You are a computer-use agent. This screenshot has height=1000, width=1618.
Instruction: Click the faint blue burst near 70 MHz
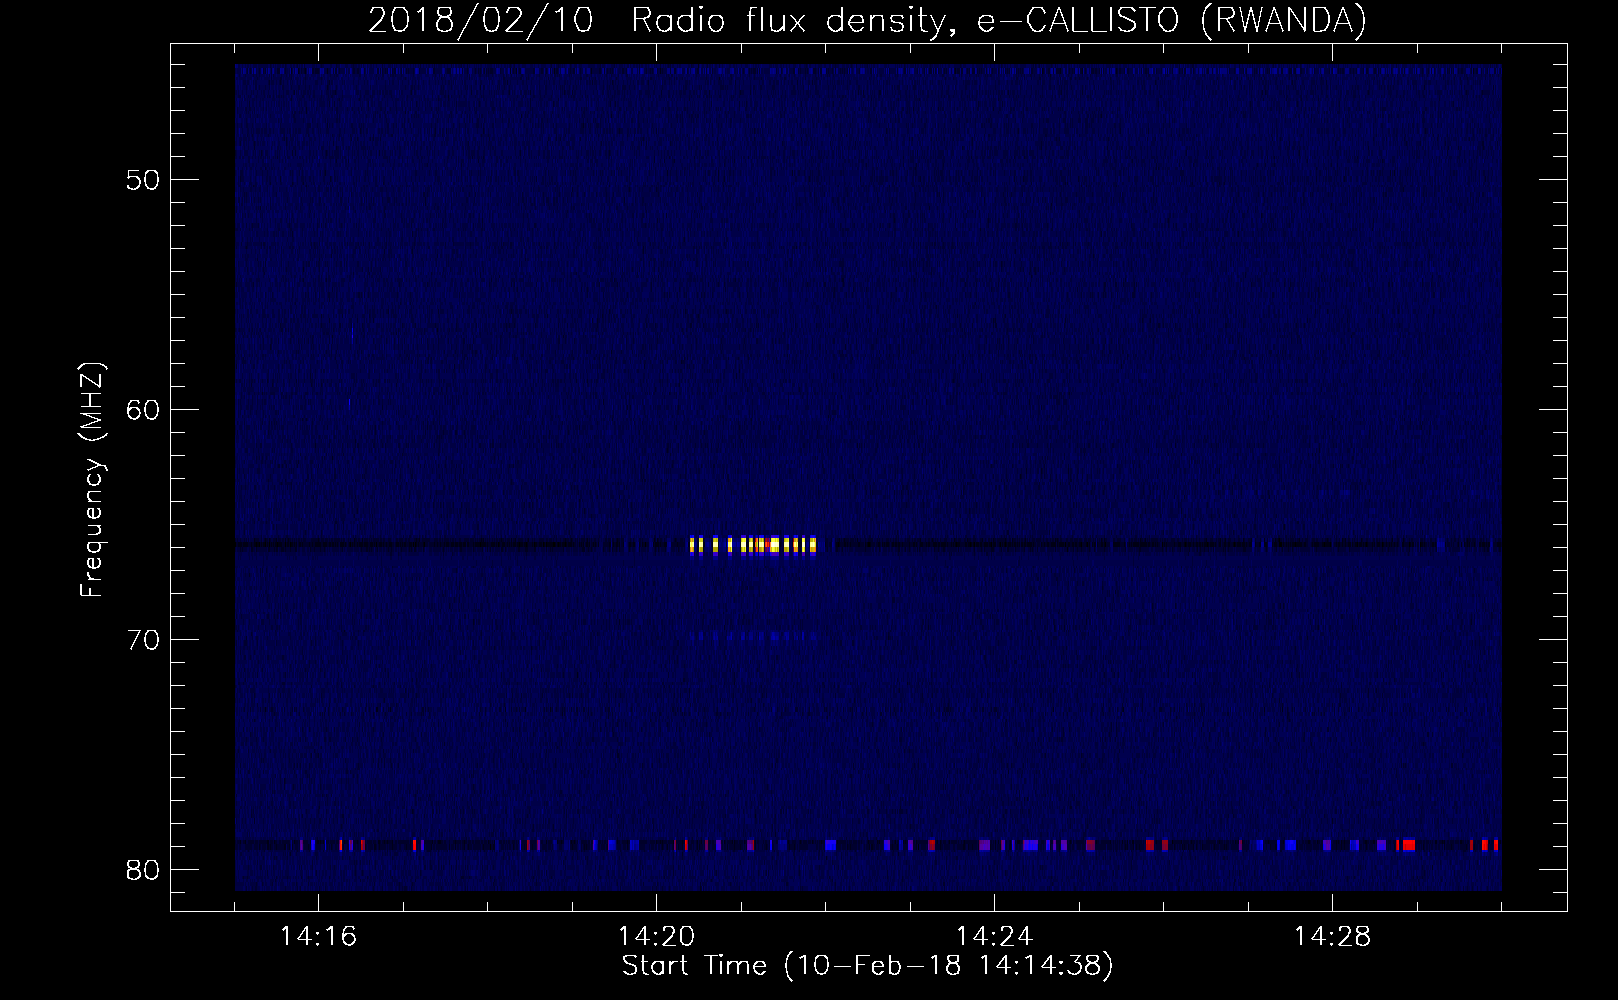coord(754,635)
